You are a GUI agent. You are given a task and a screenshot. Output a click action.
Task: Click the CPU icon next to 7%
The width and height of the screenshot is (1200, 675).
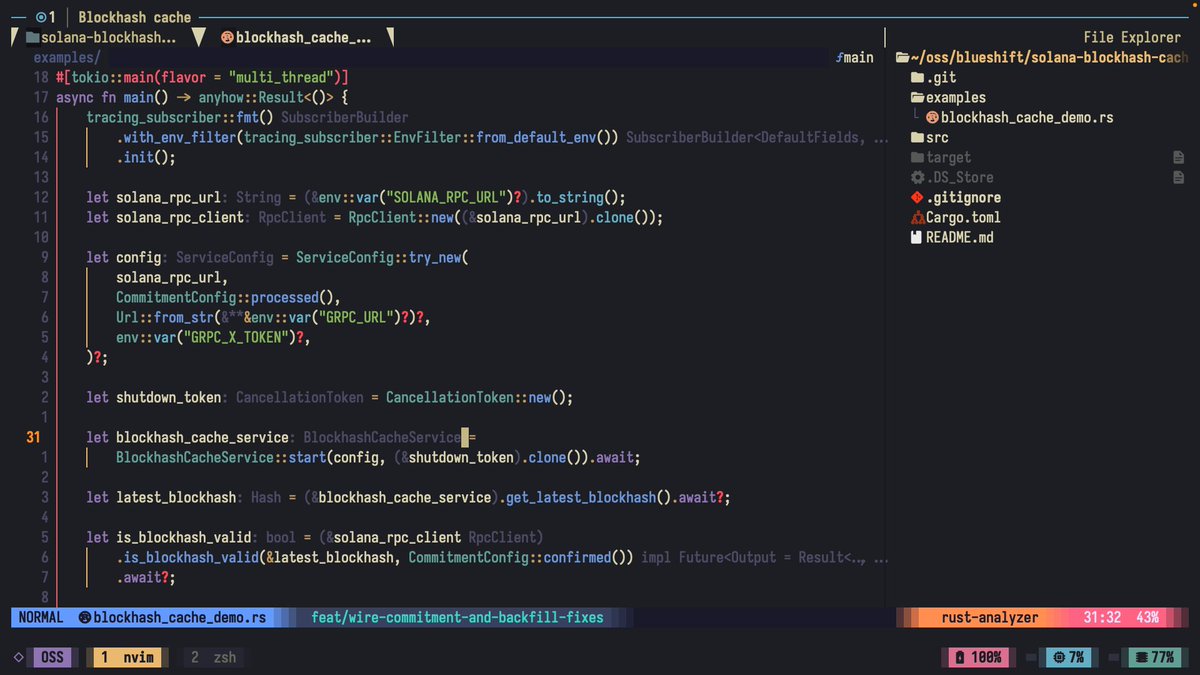tap(1058, 658)
